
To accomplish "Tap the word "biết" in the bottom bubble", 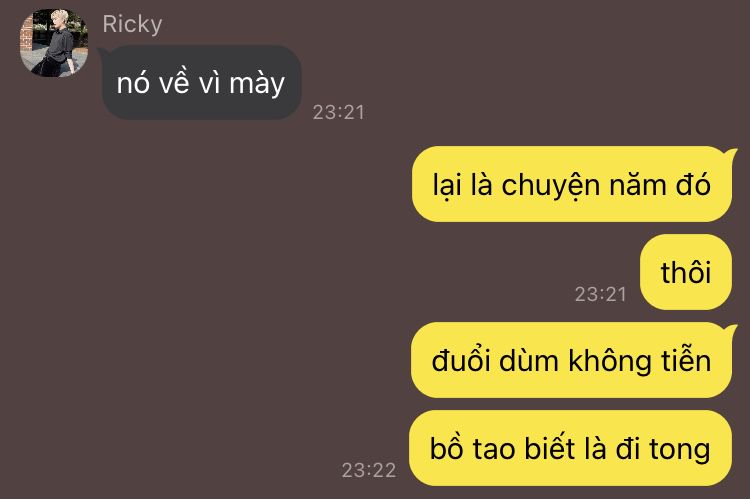I will 550,448.
